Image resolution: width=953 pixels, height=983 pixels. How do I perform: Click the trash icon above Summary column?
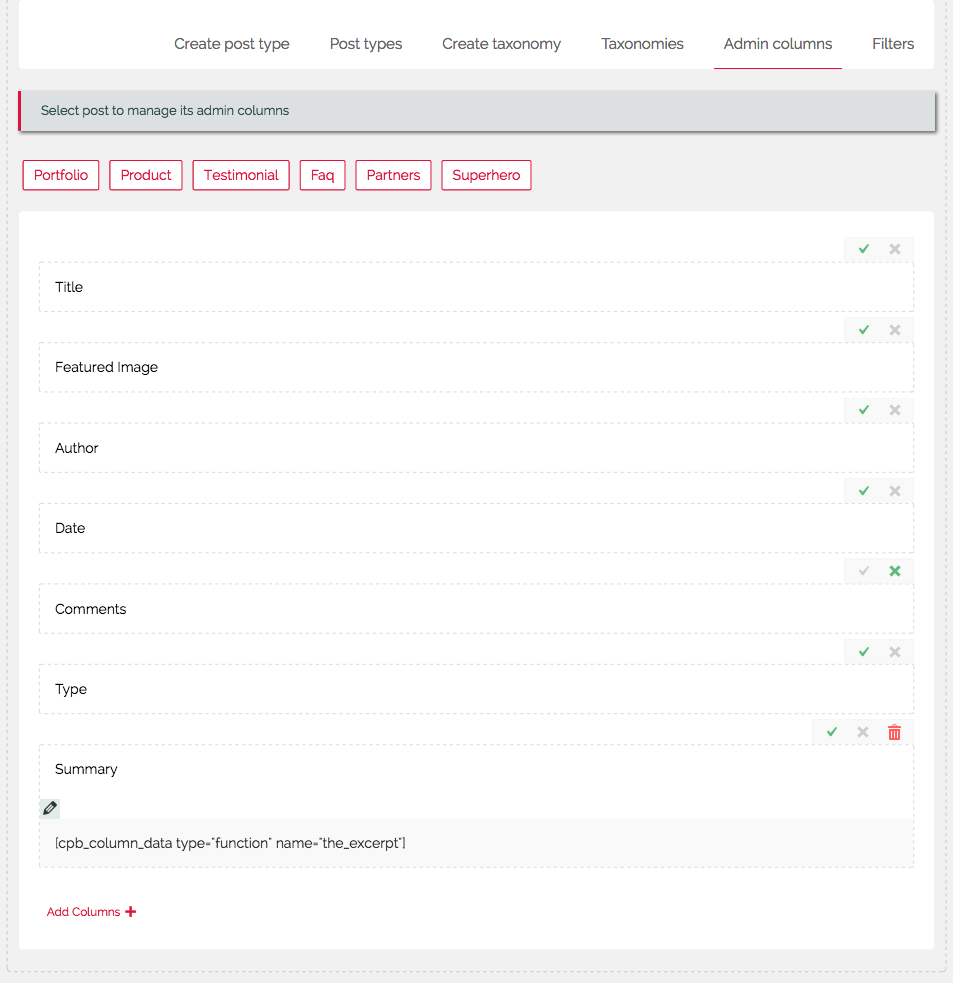coord(894,732)
